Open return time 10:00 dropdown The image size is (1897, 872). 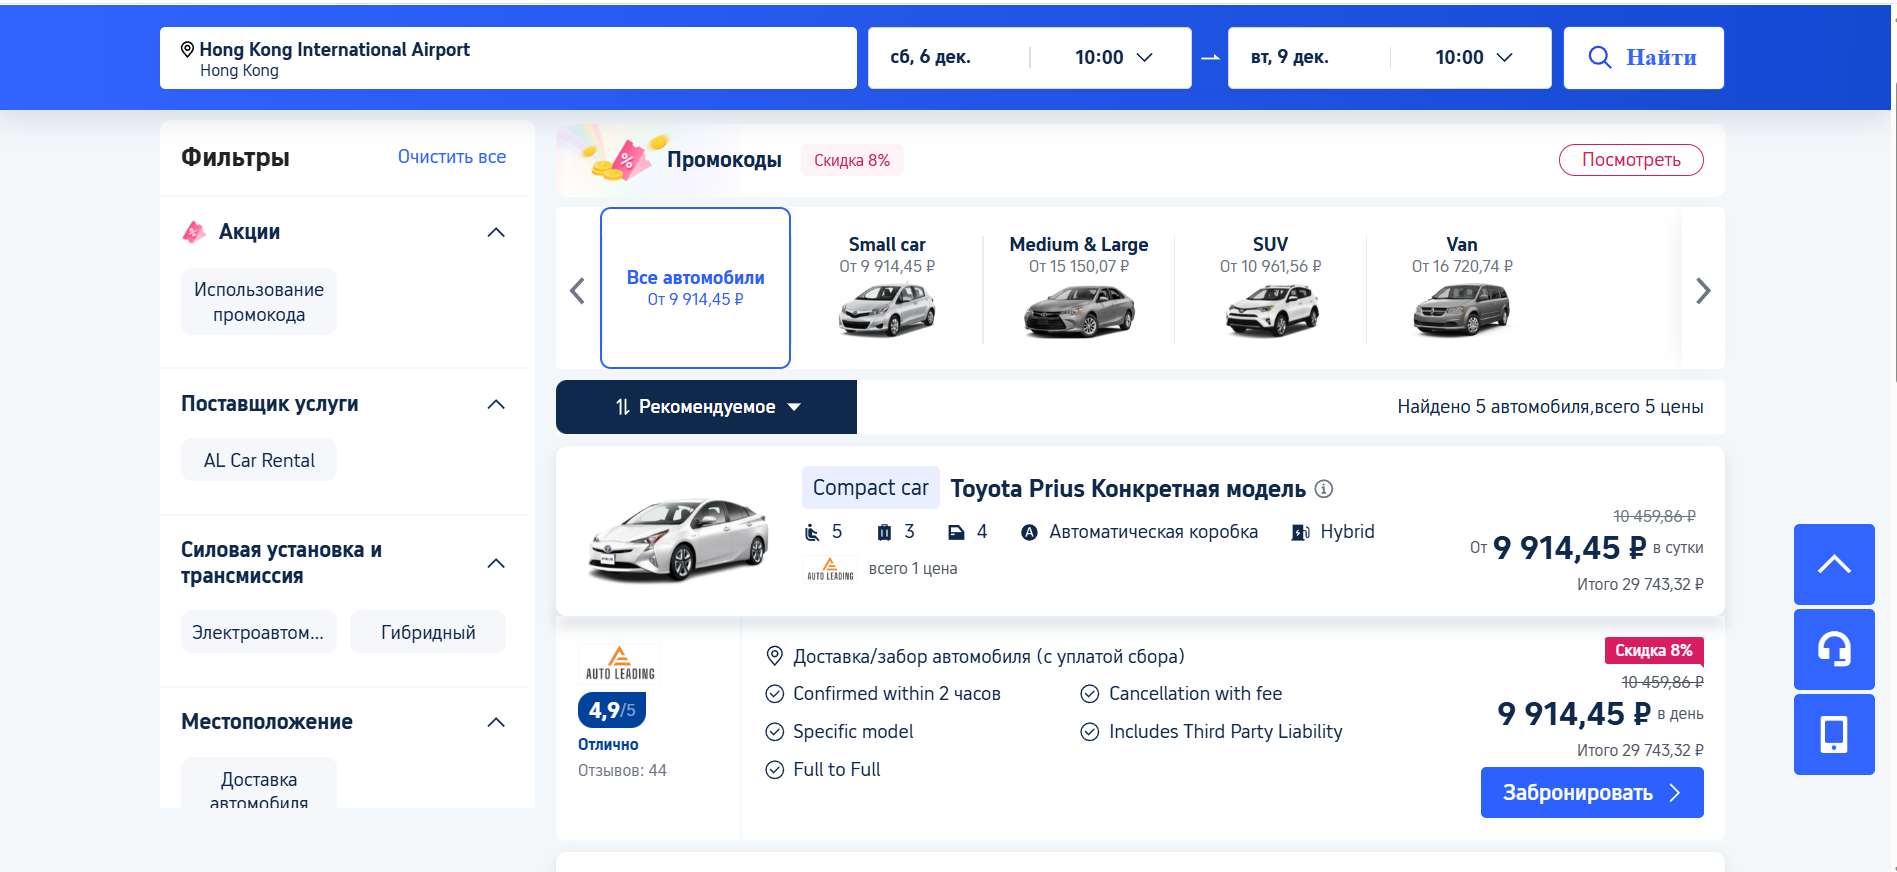click(1472, 58)
